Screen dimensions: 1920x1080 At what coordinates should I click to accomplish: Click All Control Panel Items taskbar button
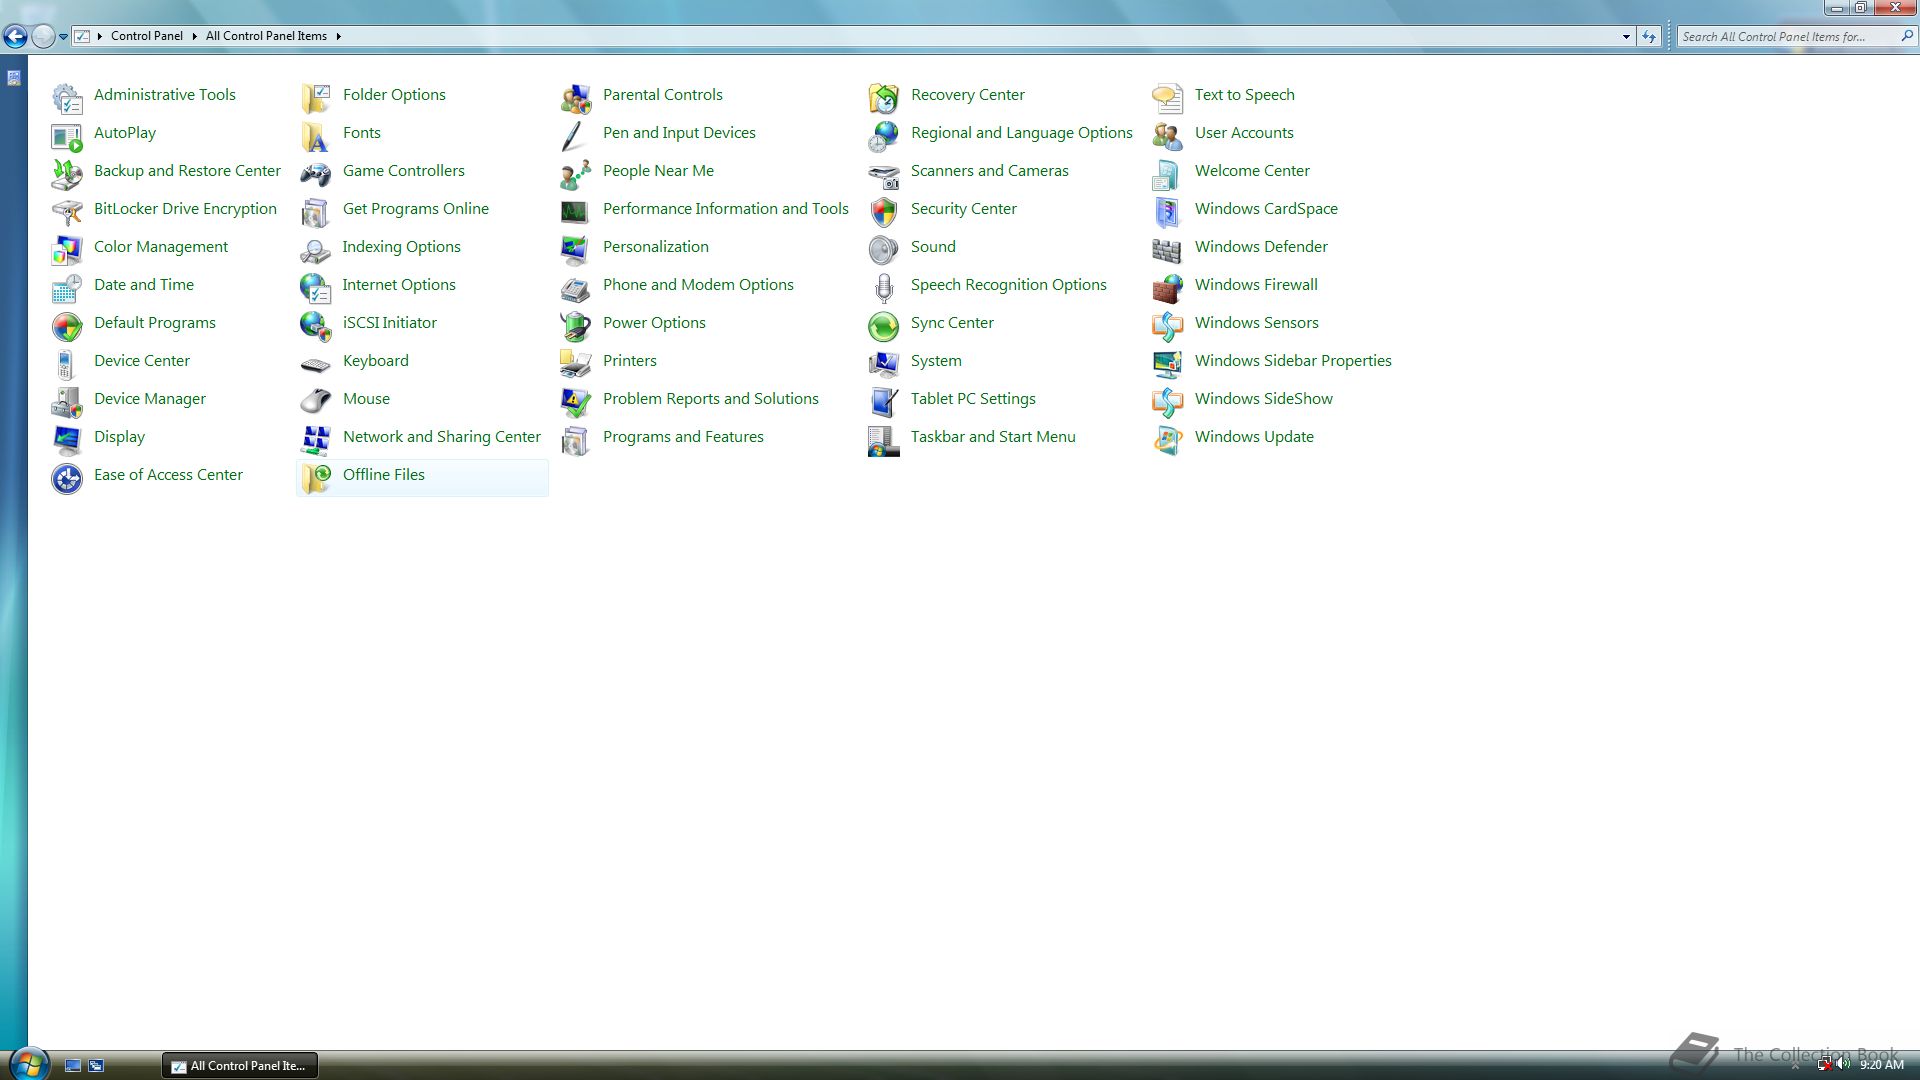240,1066
